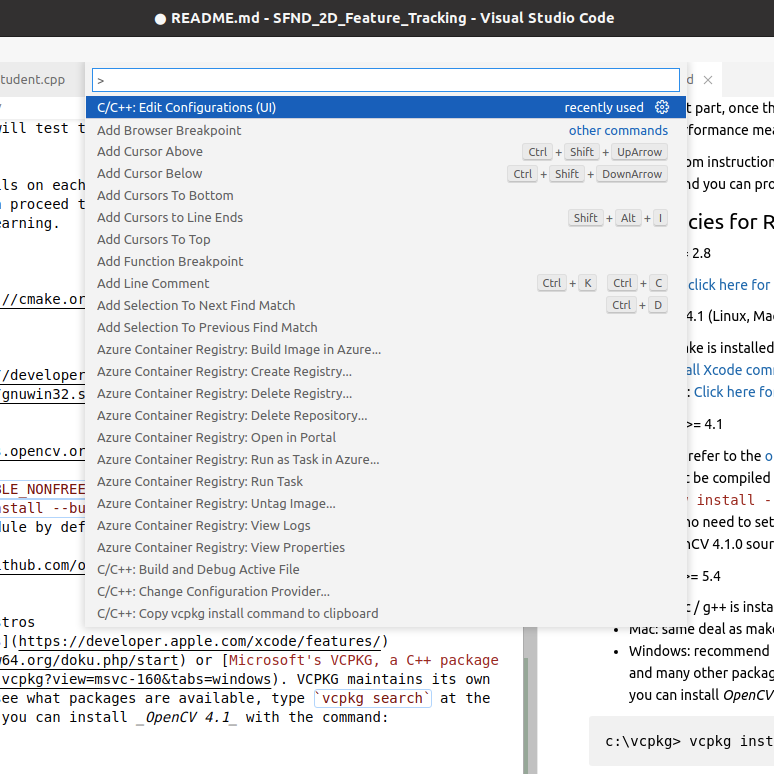Select Add Selection To Next Find Match
This screenshot has width=774, height=774.
tap(386, 306)
